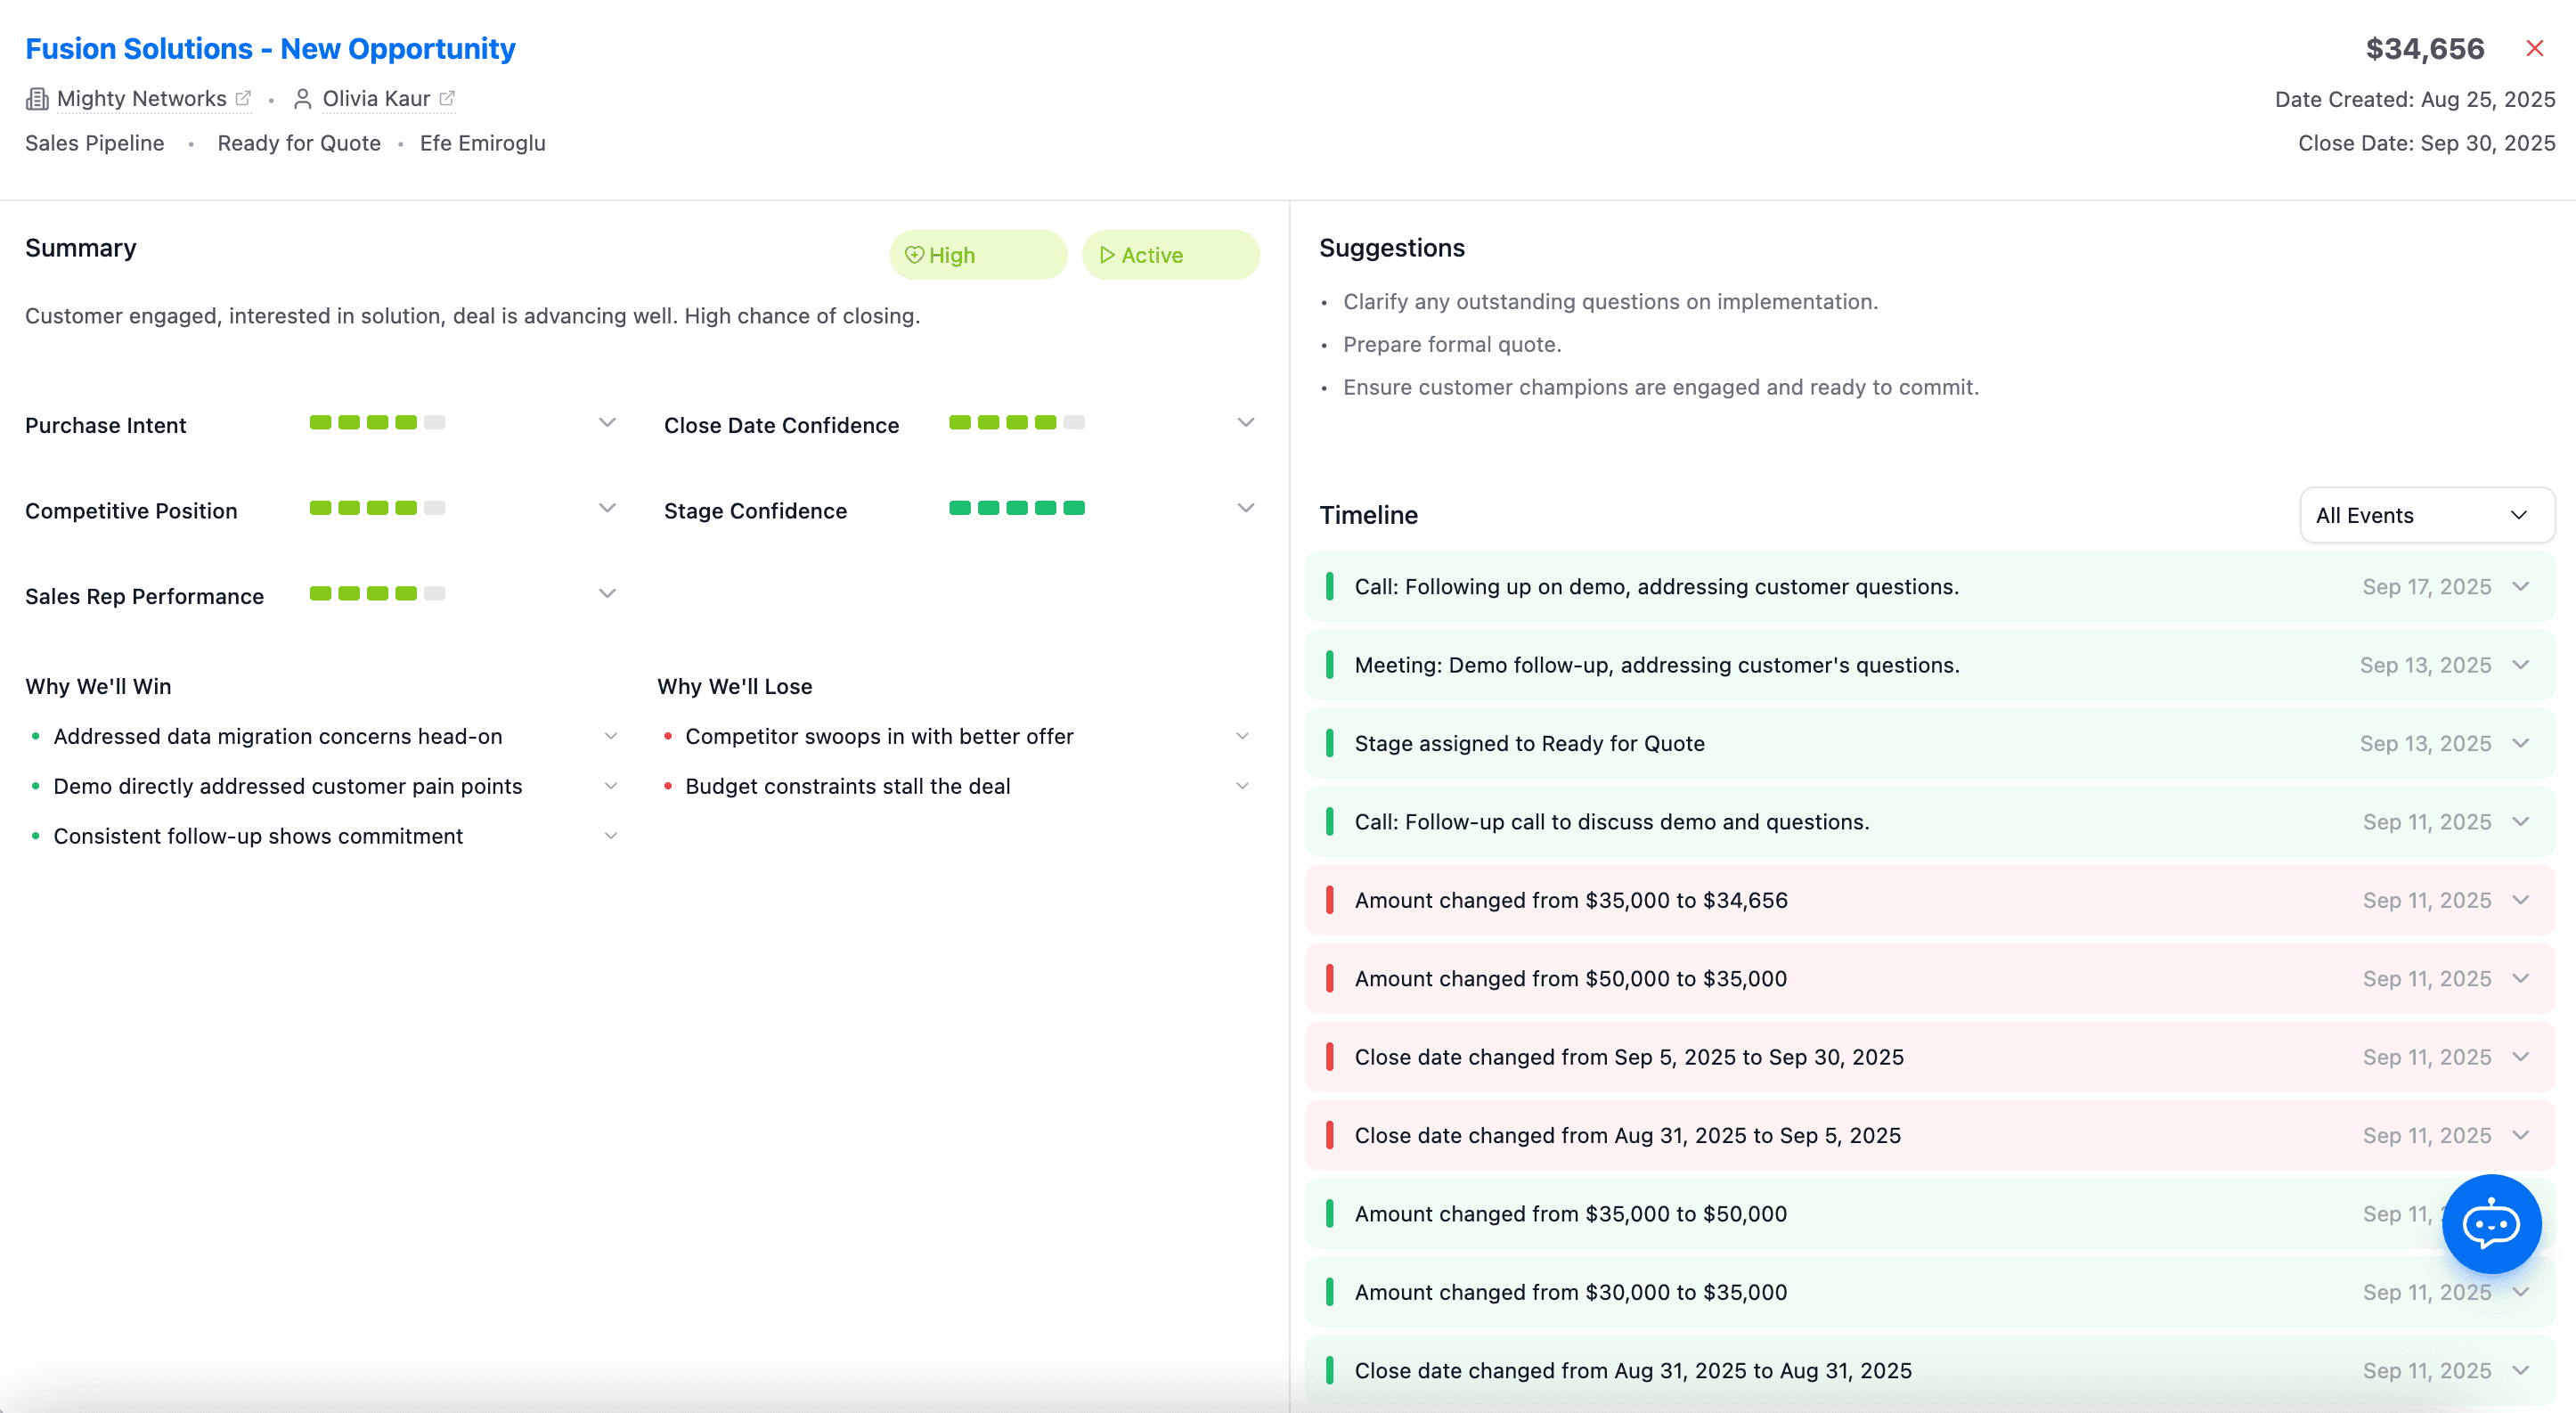Open the chatbot assistant floating icon

[x=2490, y=1223]
